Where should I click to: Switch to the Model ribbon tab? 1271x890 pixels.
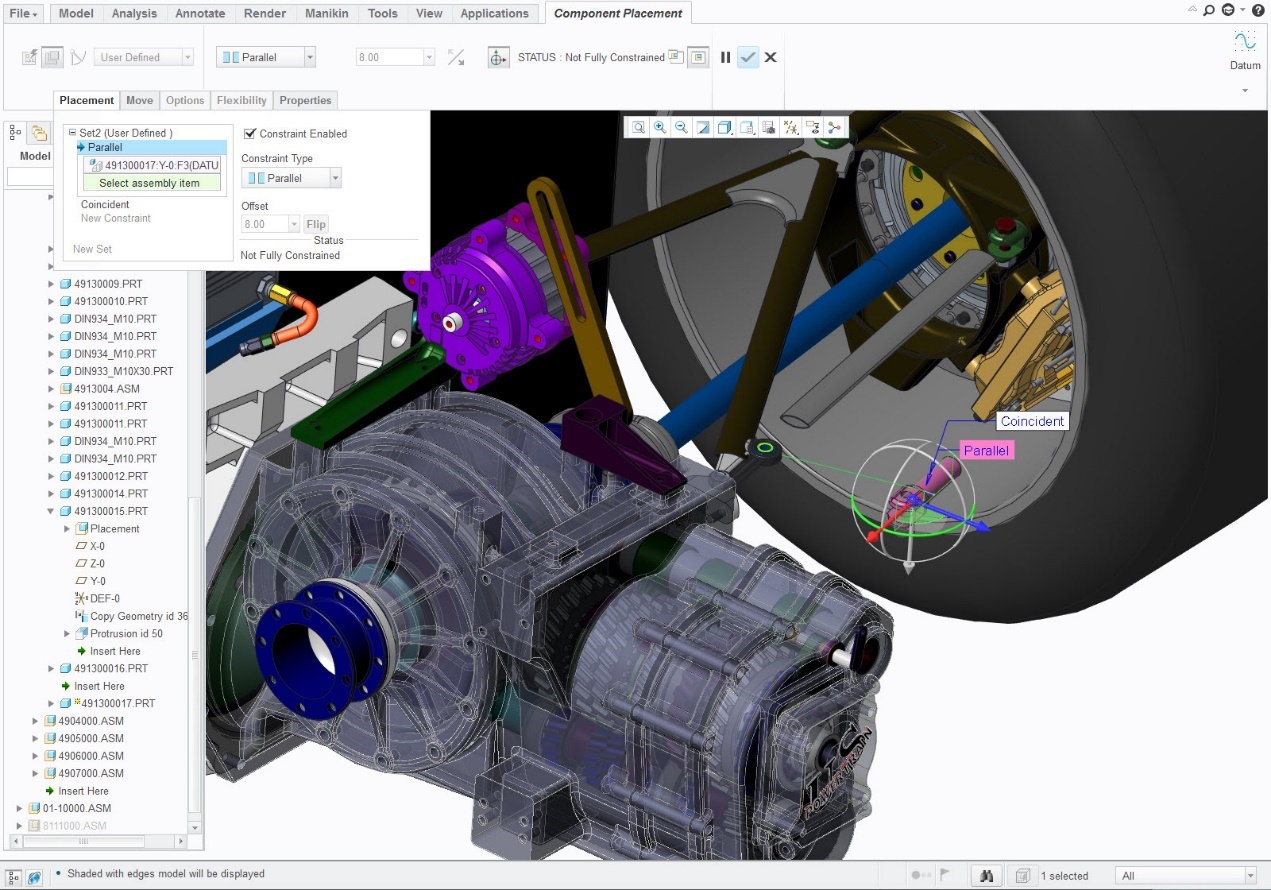77,13
